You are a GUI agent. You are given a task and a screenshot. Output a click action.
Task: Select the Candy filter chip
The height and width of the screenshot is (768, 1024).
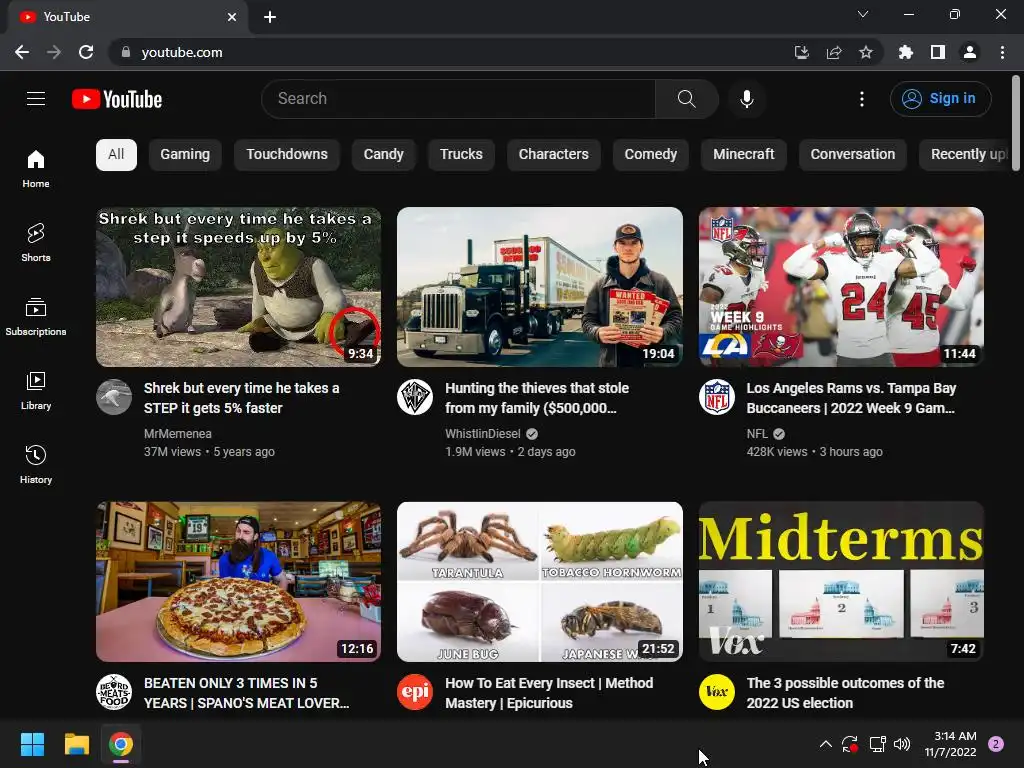(383, 154)
